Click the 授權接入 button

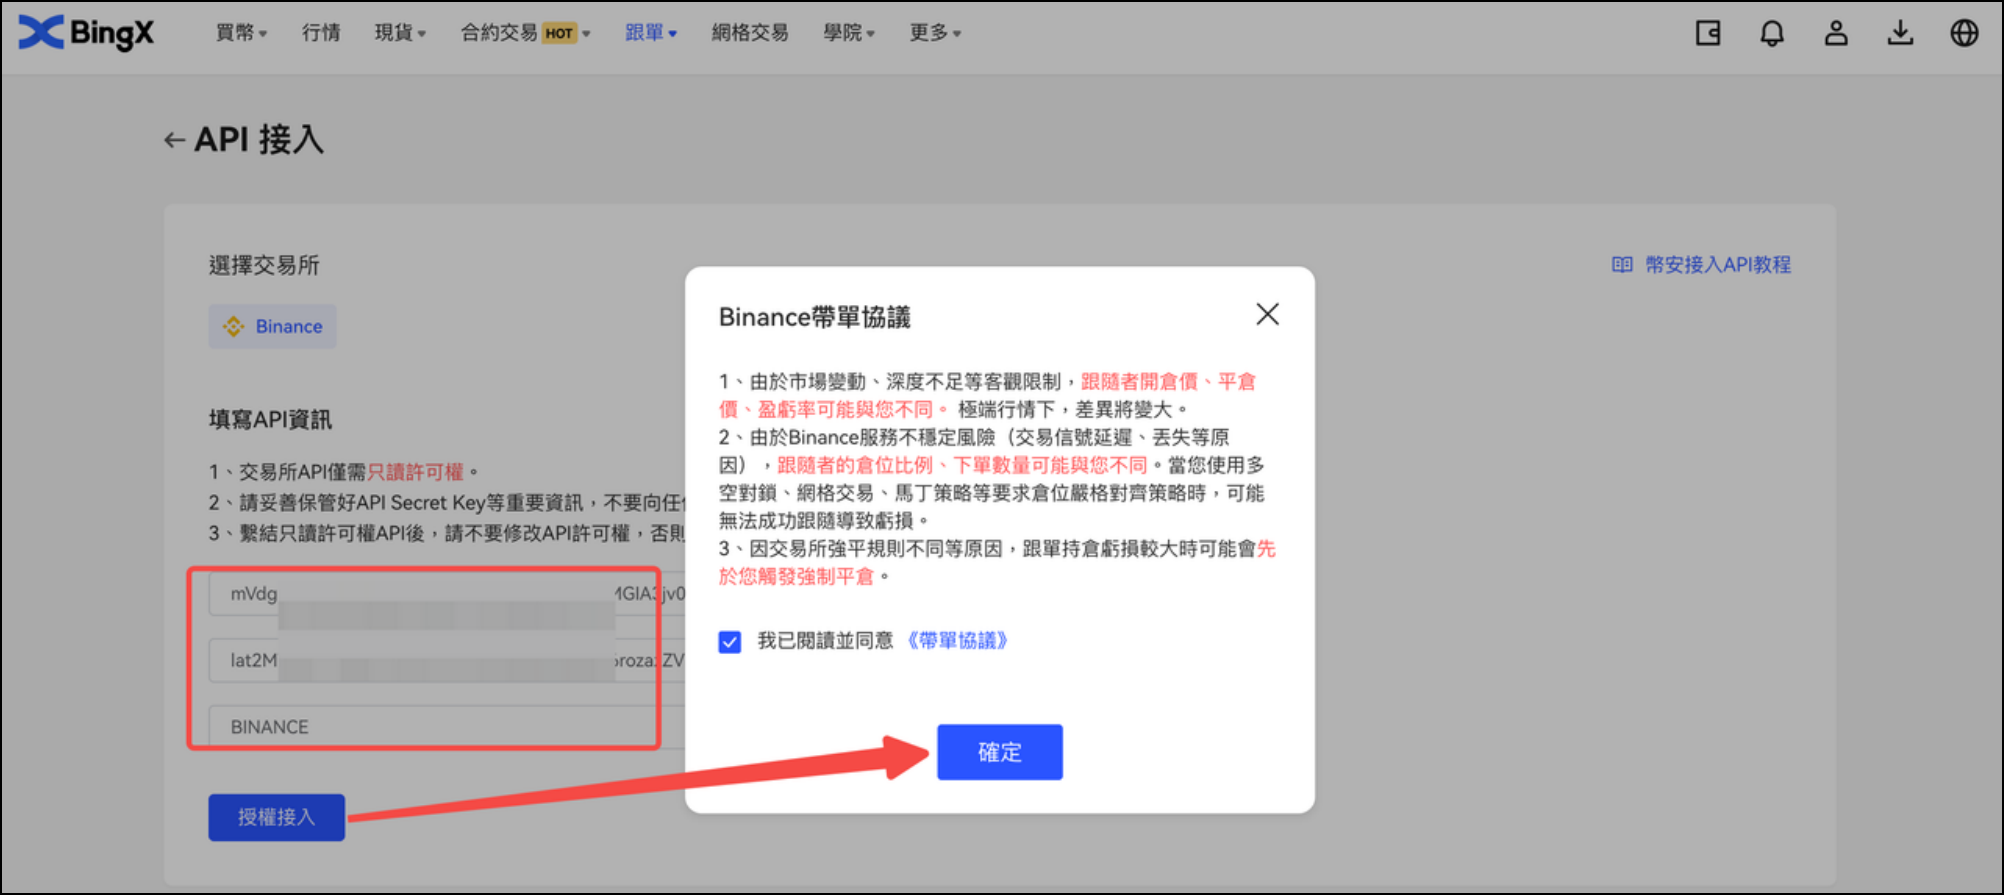tap(276, 817)
